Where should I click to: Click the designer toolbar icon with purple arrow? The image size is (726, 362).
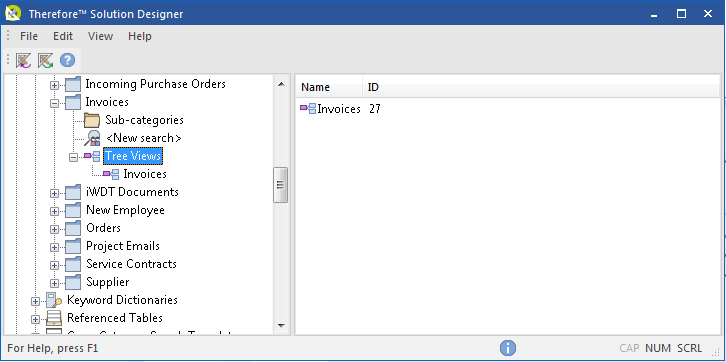click(23, 60)
